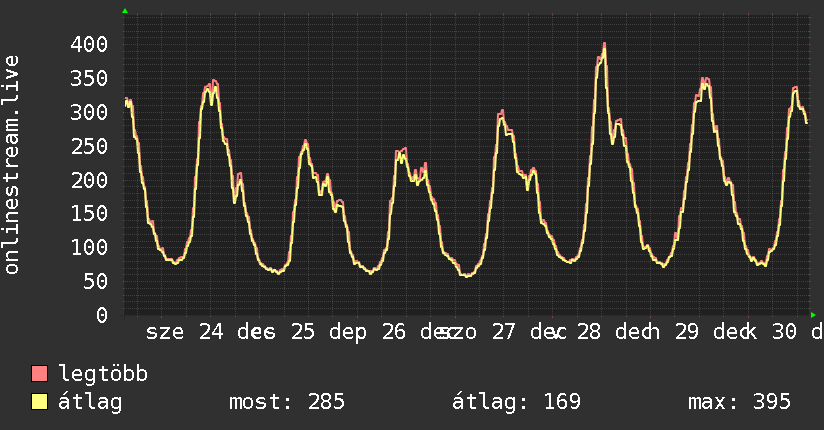Click the pink legtöbb legend swatch

(x=39, y=373)
